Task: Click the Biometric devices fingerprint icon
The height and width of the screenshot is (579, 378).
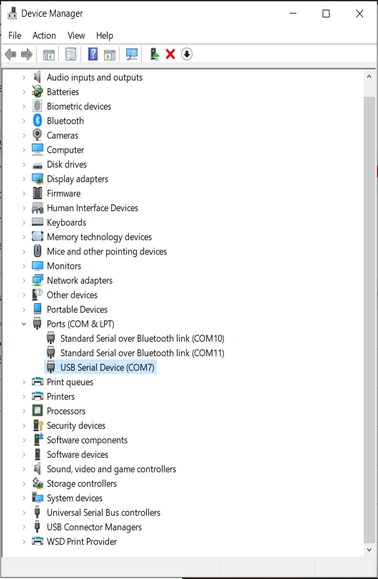Action: (37, 106)
